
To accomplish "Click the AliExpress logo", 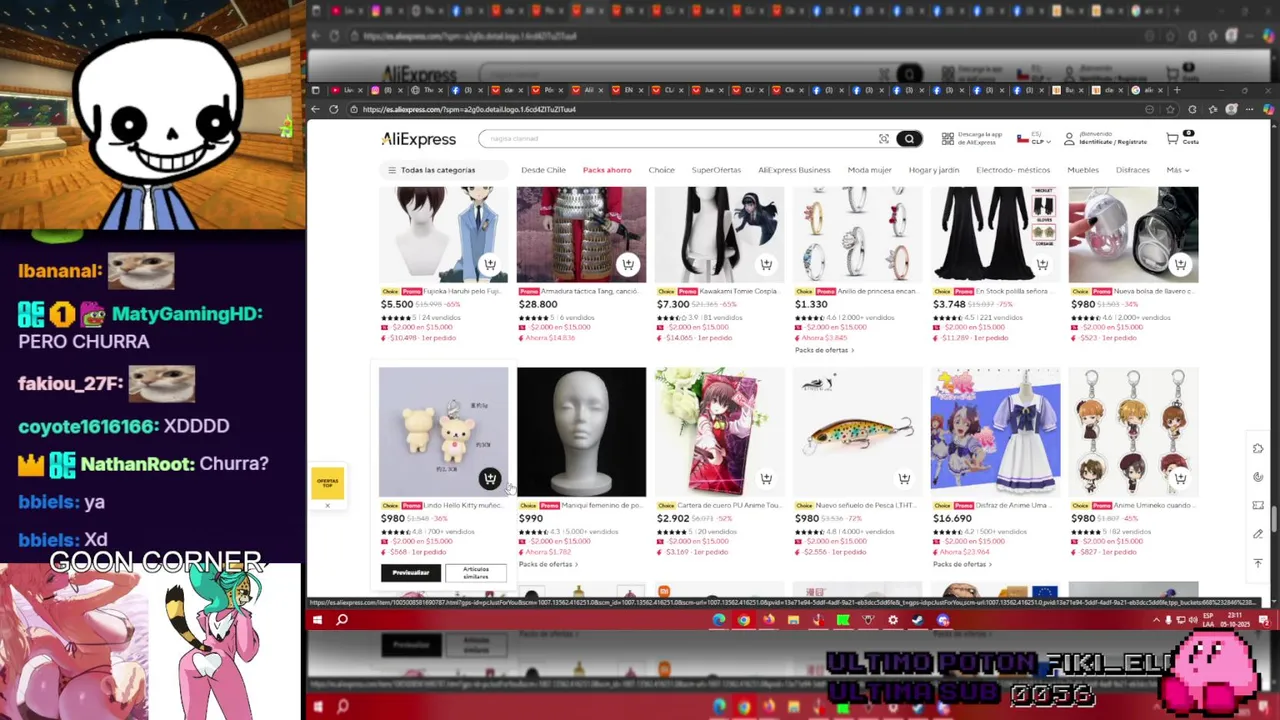I will 418,139.
